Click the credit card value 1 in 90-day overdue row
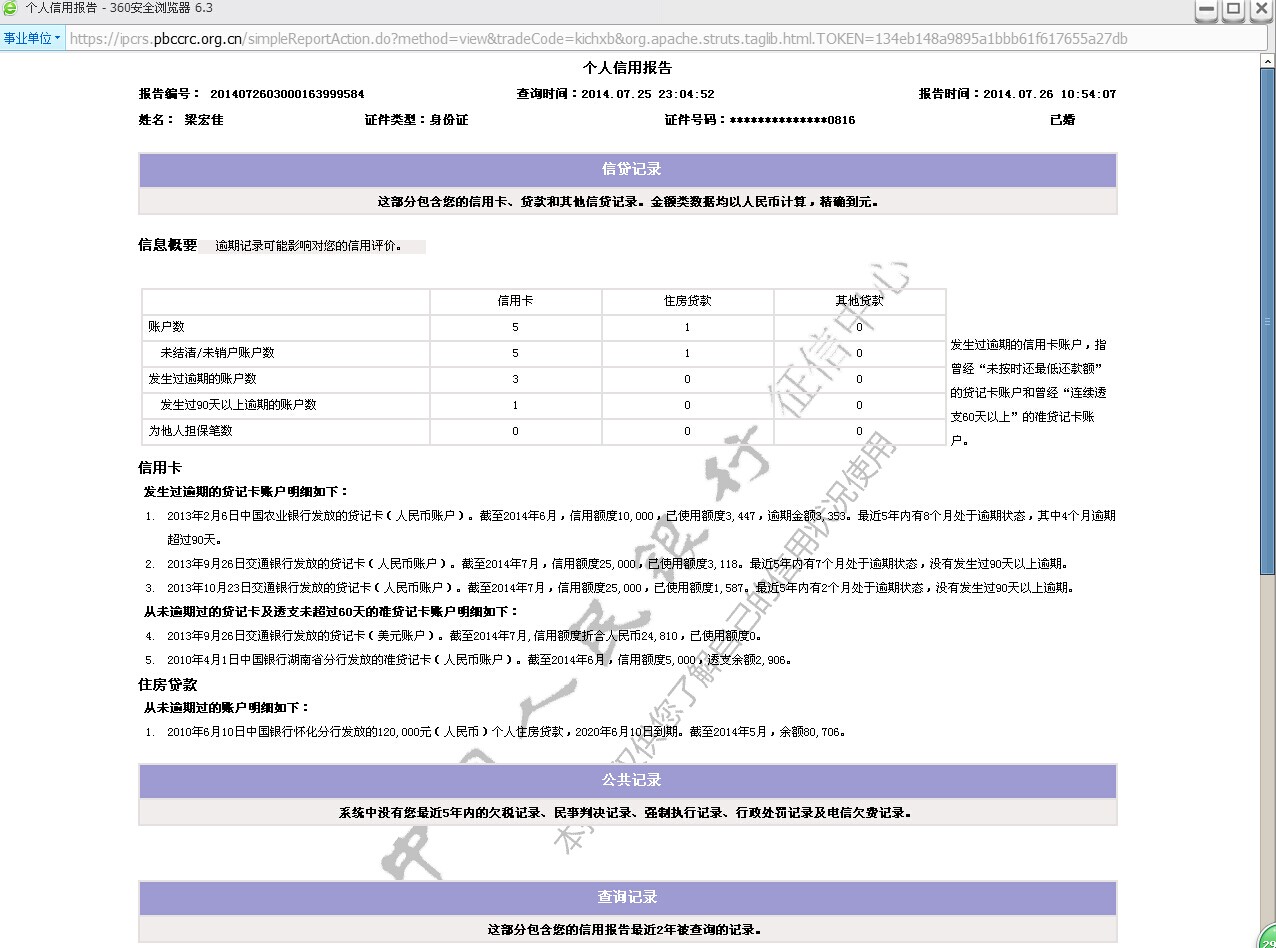The image size is (1276, 948). [x=515, y=405]
